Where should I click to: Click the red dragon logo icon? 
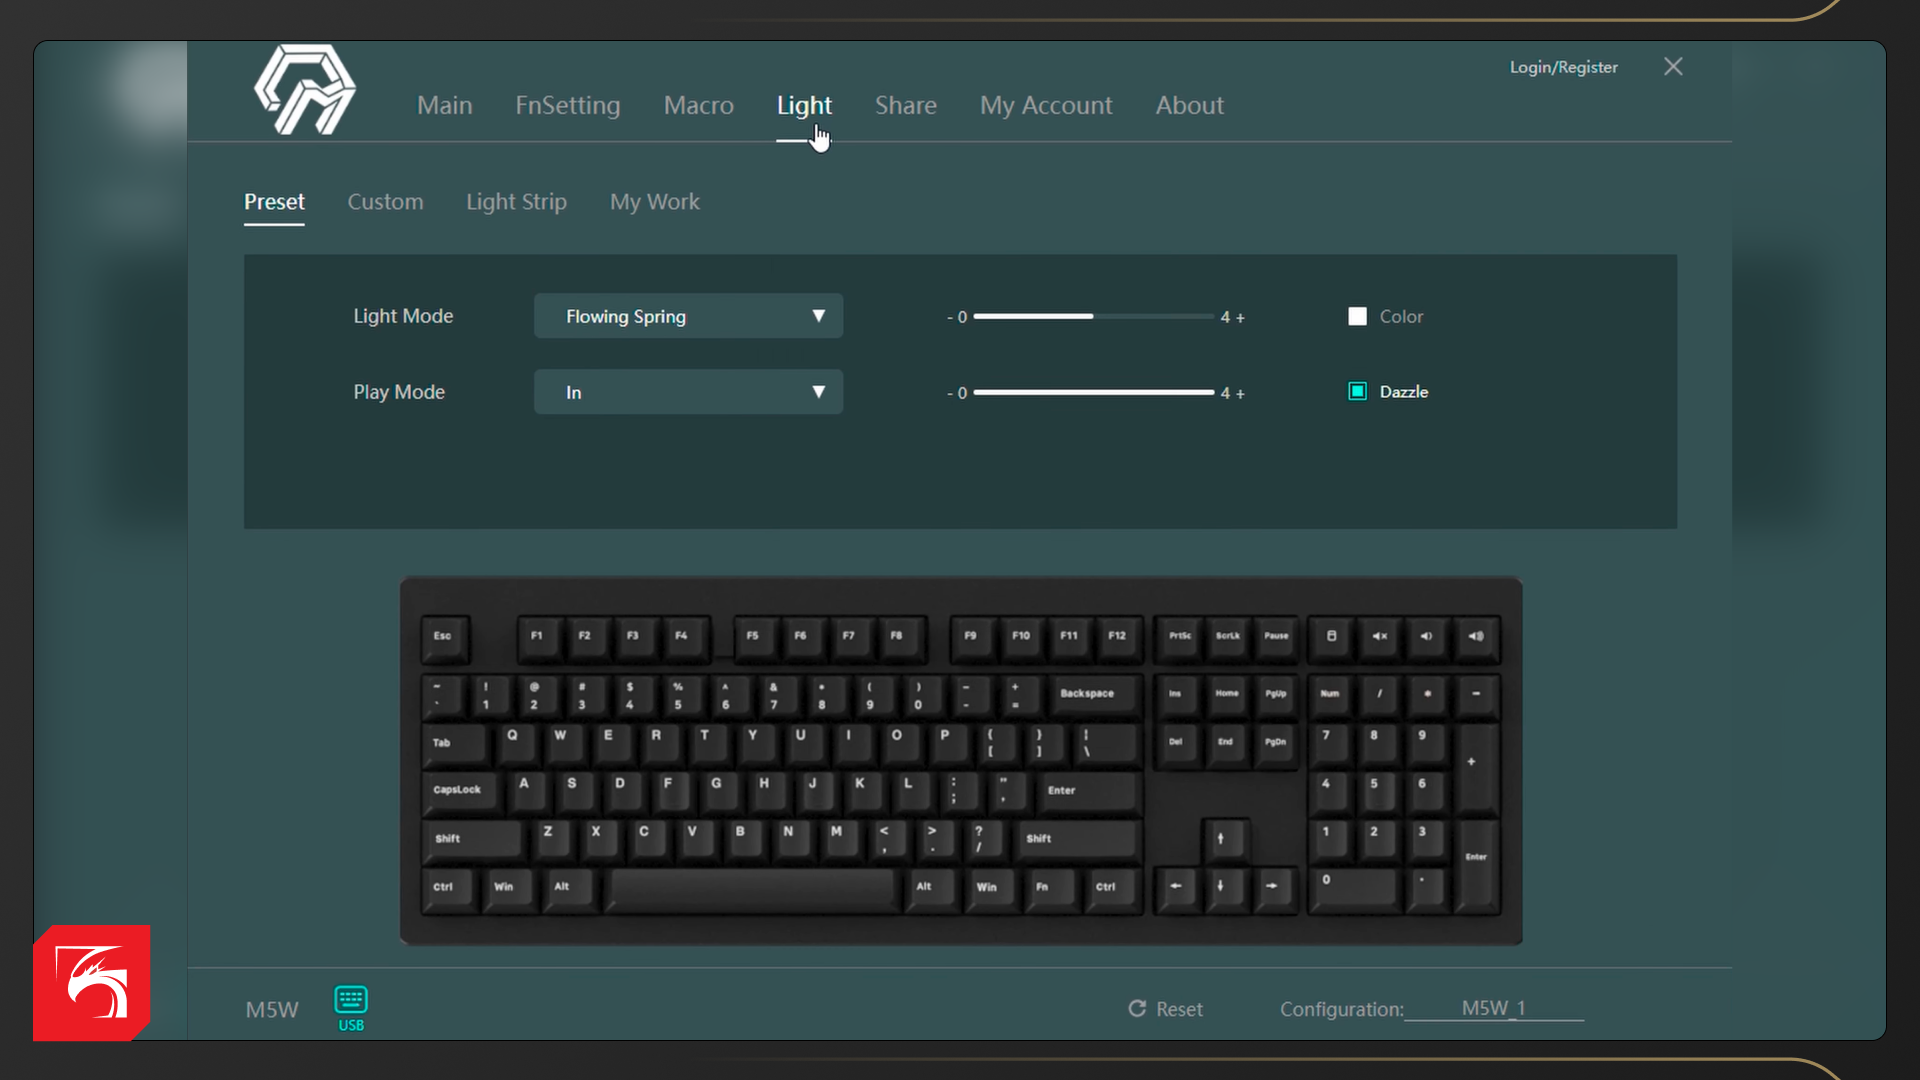(x=91, y=983)
